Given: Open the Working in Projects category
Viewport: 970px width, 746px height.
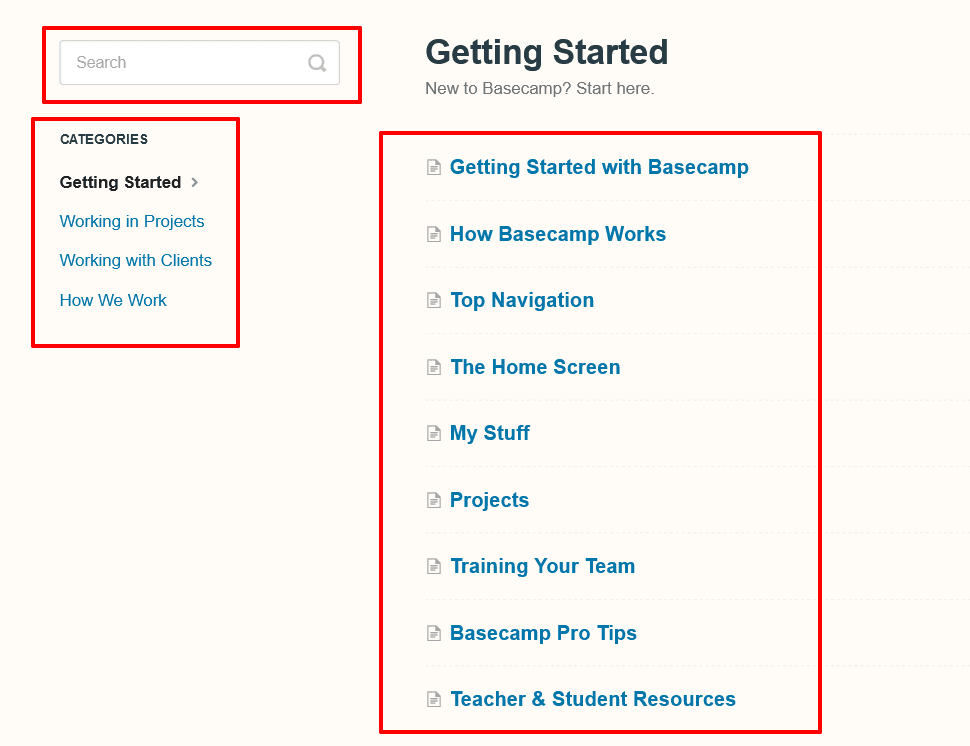Looking at the screenshot, I should click(132, 221).
